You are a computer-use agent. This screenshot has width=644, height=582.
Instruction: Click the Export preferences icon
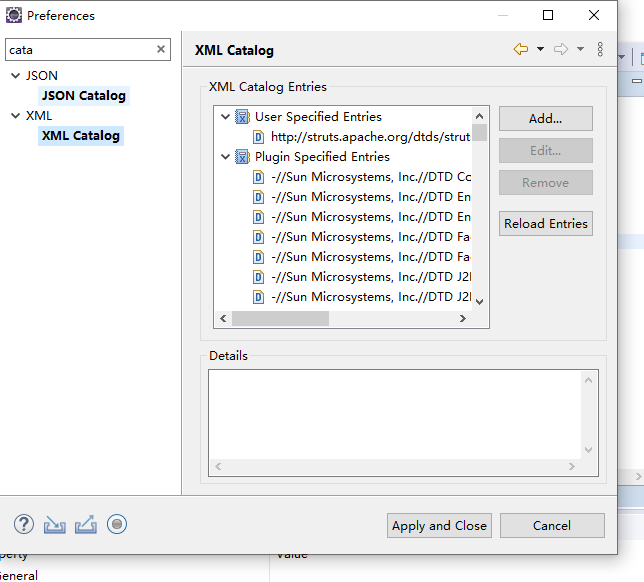86,524
